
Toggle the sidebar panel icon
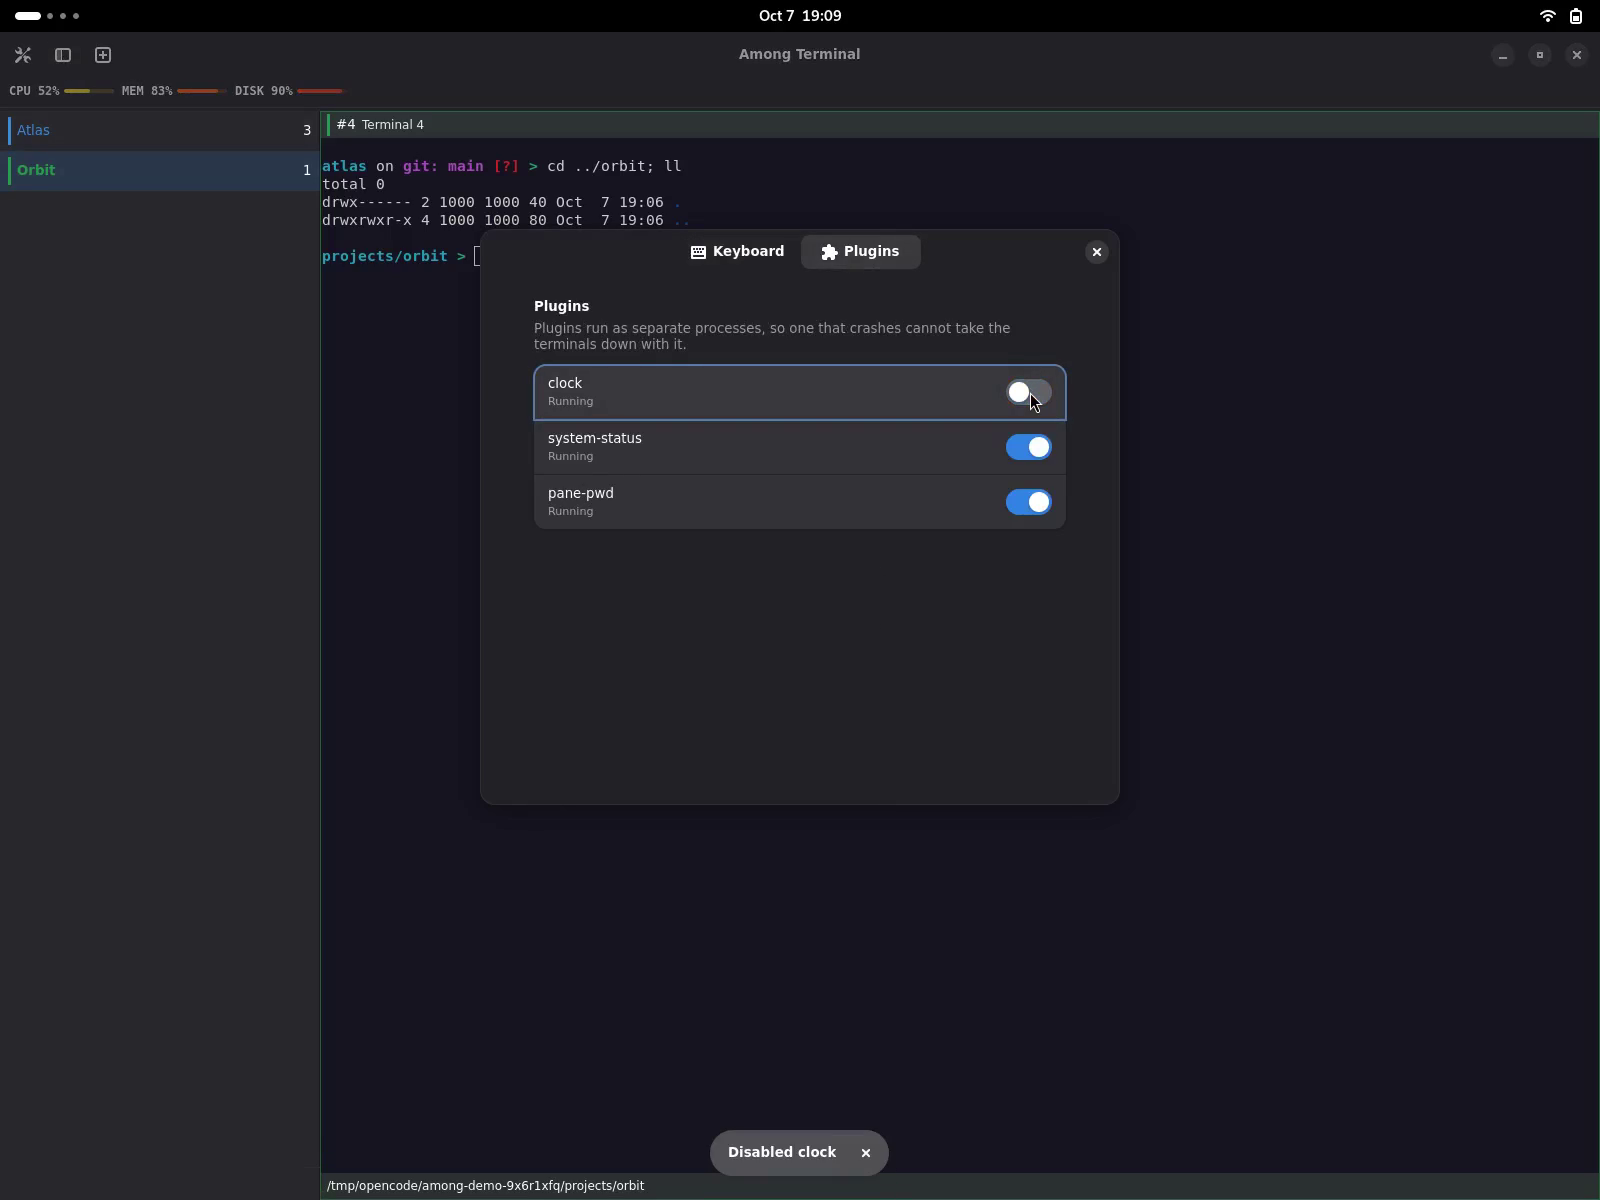point(63,55)
